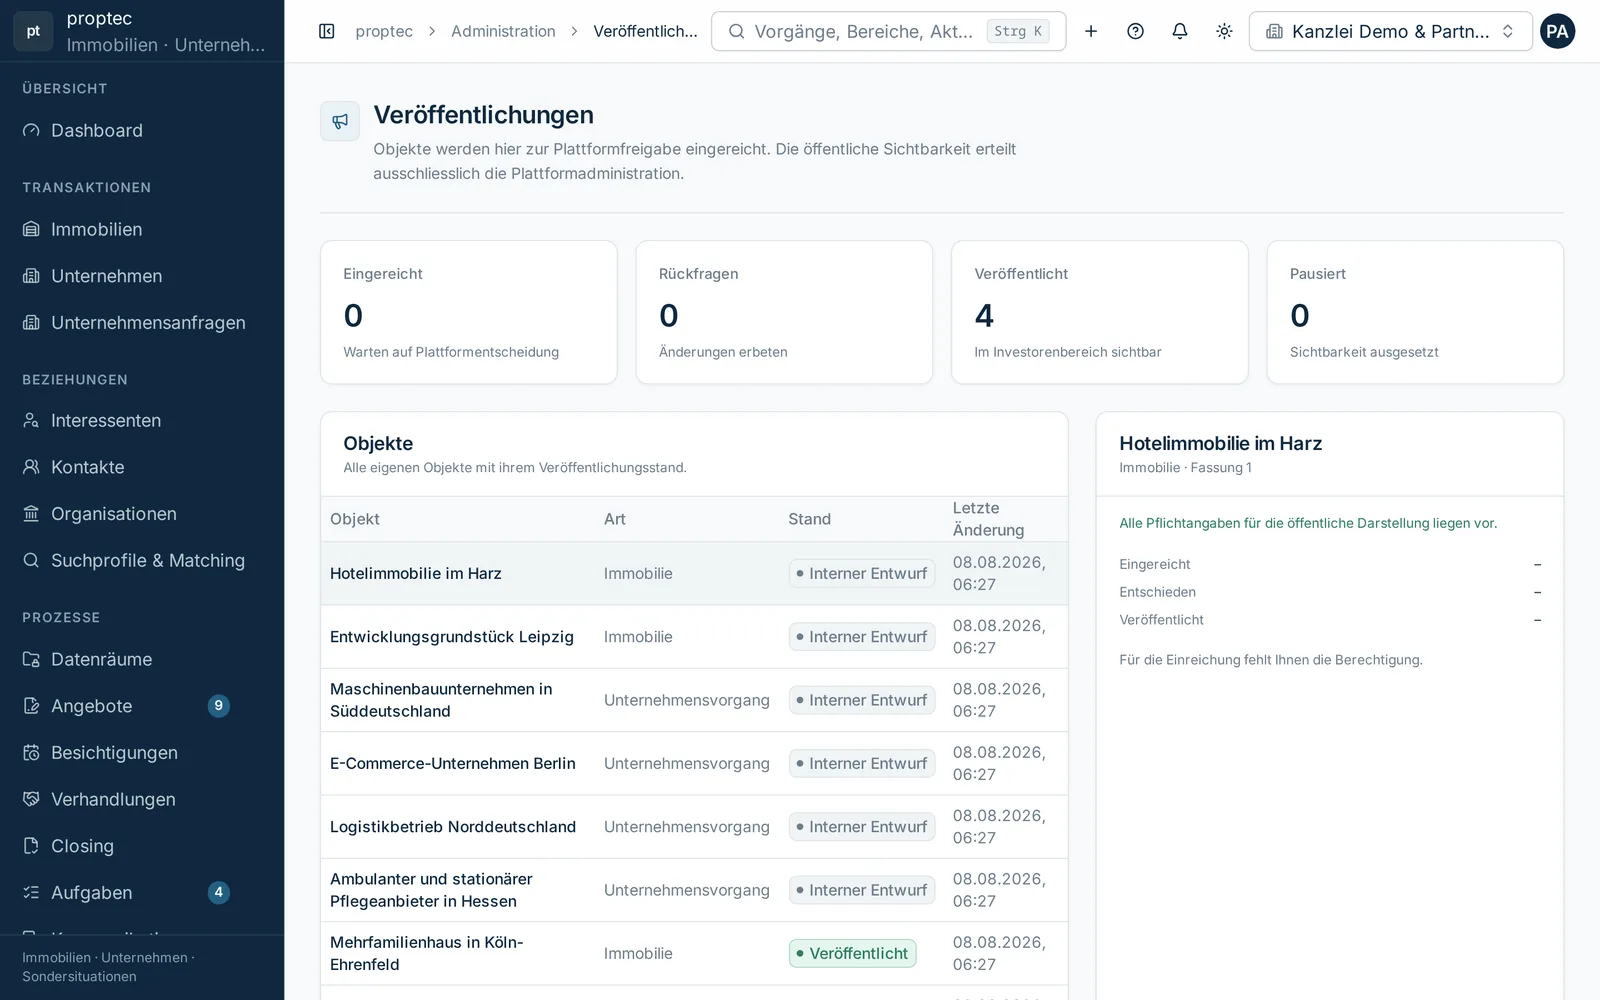
Task: Focus the Vorgänge, Bereiche search field
Action: point(888,31)
